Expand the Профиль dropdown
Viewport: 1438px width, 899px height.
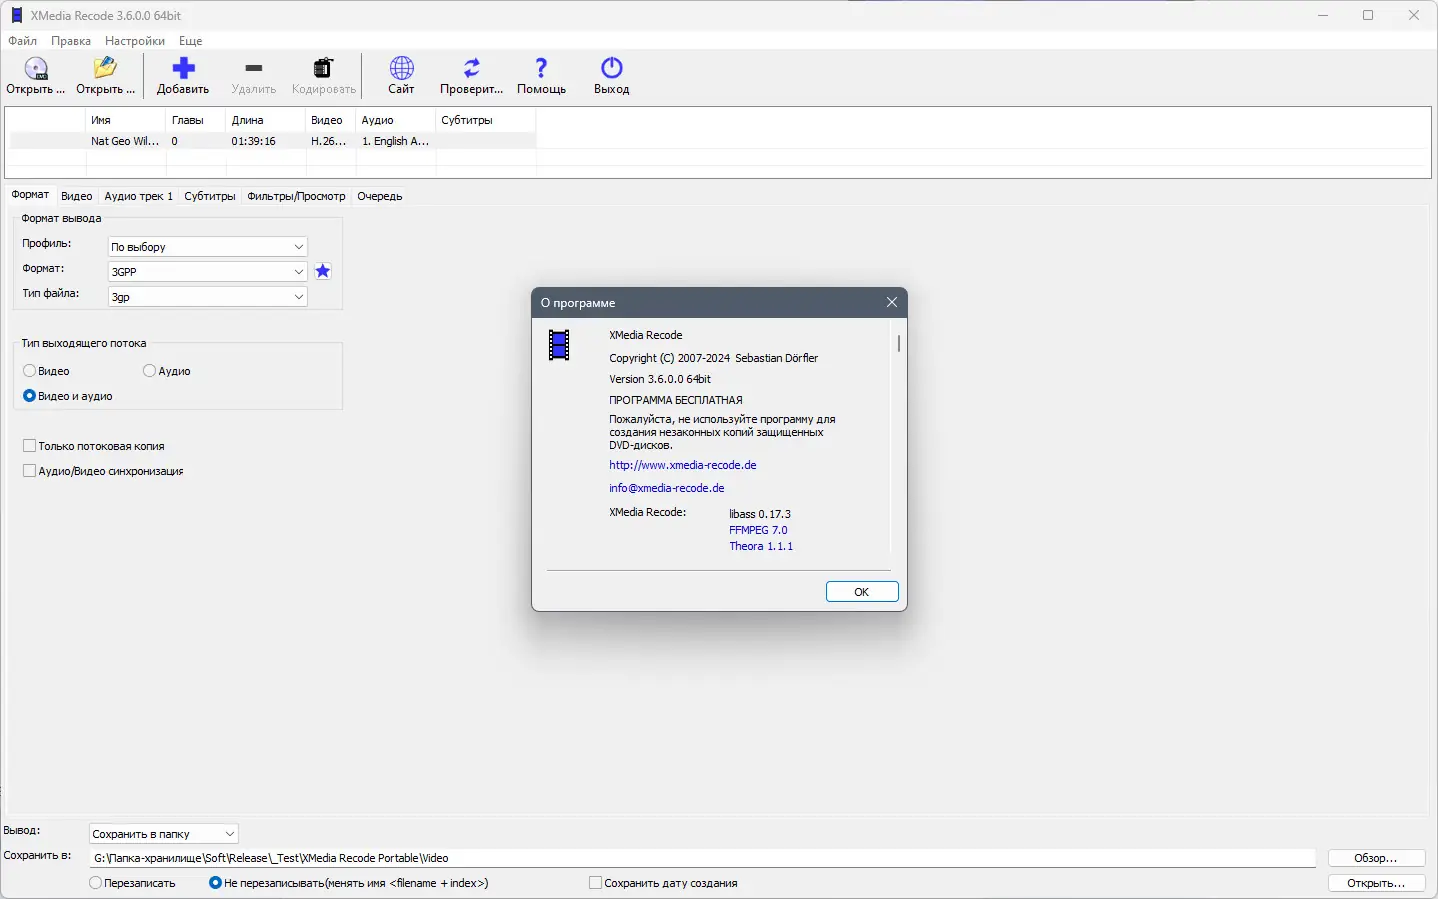coord(207,247)
